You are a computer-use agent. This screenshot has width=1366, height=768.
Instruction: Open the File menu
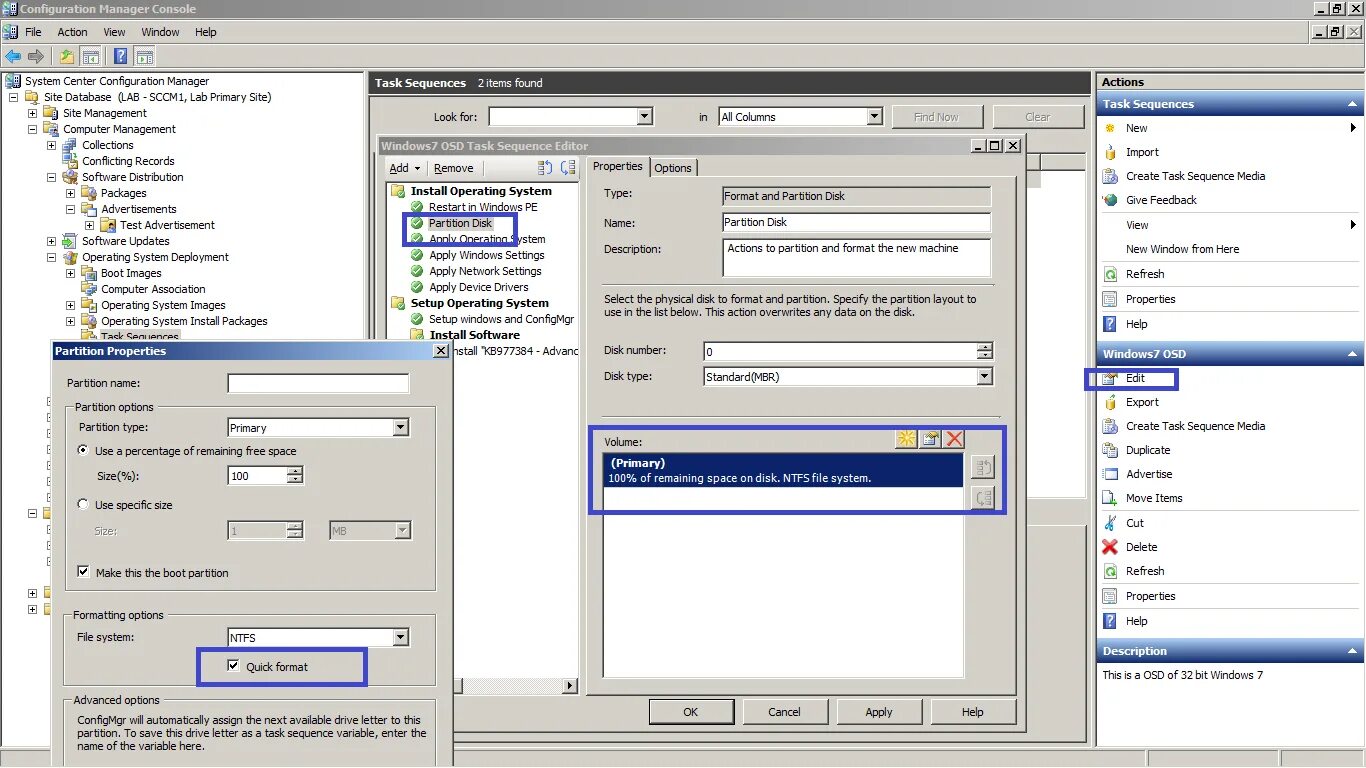[x=33, y=32]
